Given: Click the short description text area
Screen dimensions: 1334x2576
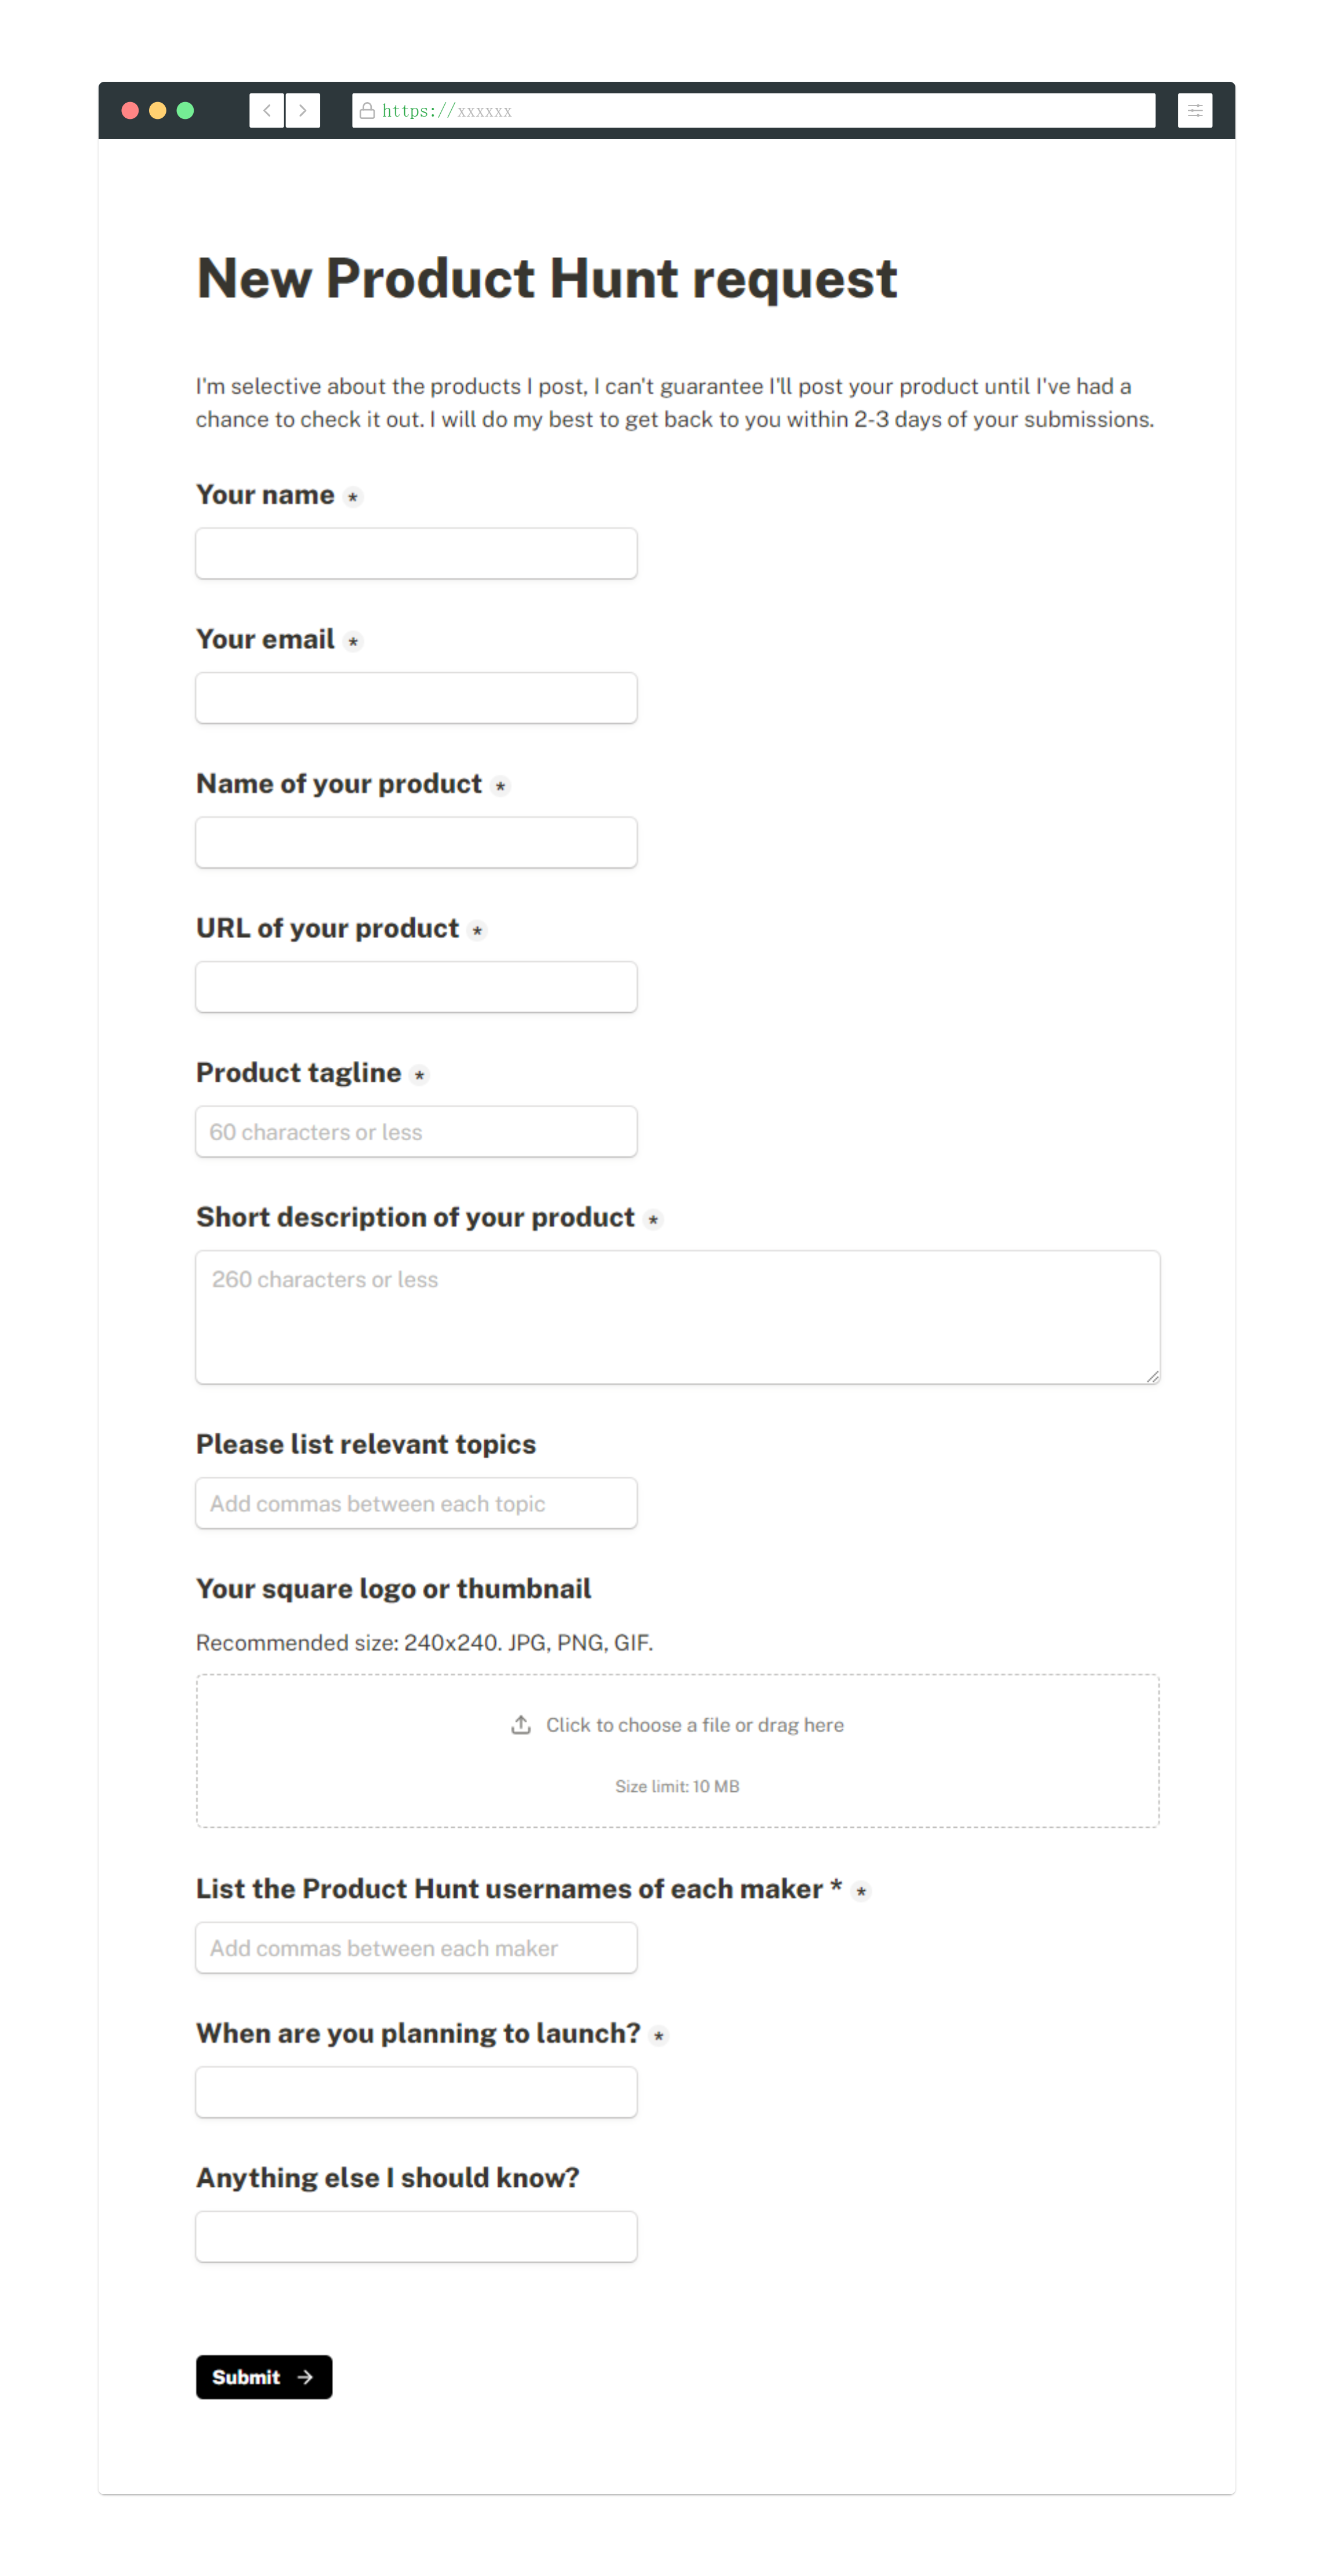Looking at the screenshot, I should click(677, 1316).
